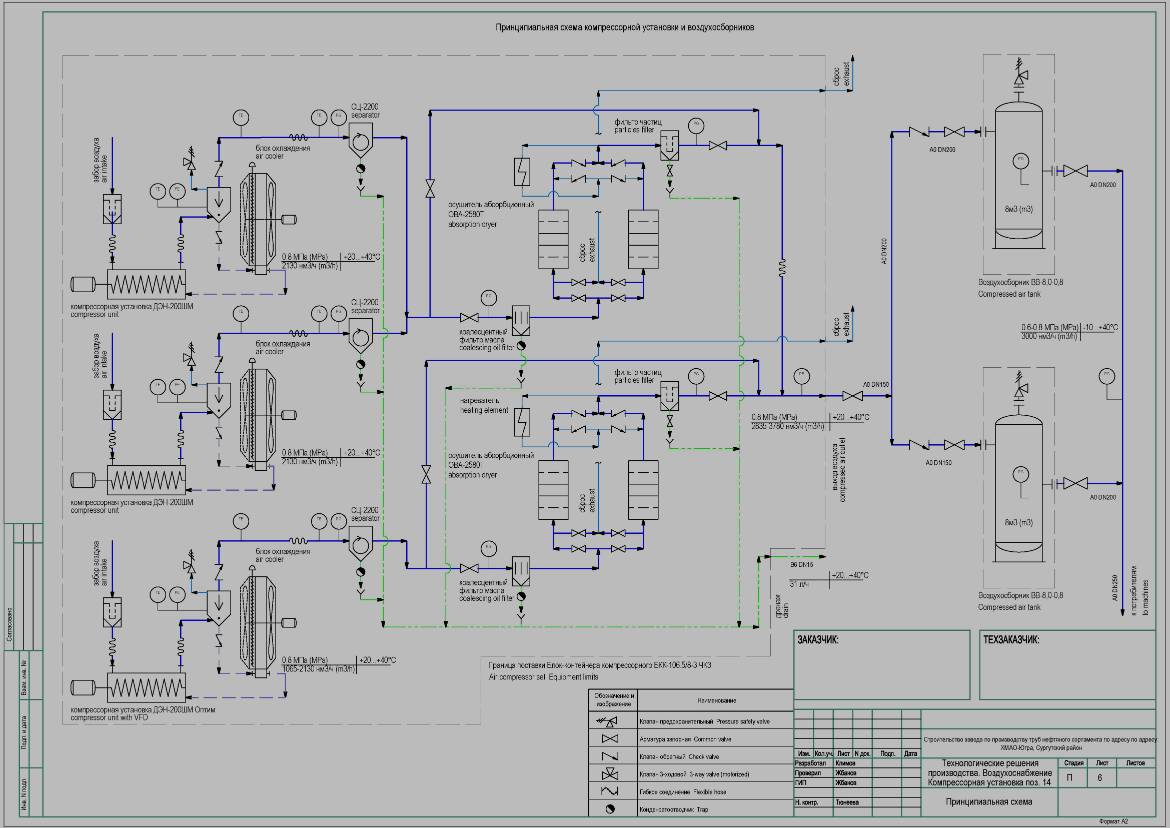
Task: Select the 3-way motorized valve legend symbol
Action: click(x=611, y=774)
